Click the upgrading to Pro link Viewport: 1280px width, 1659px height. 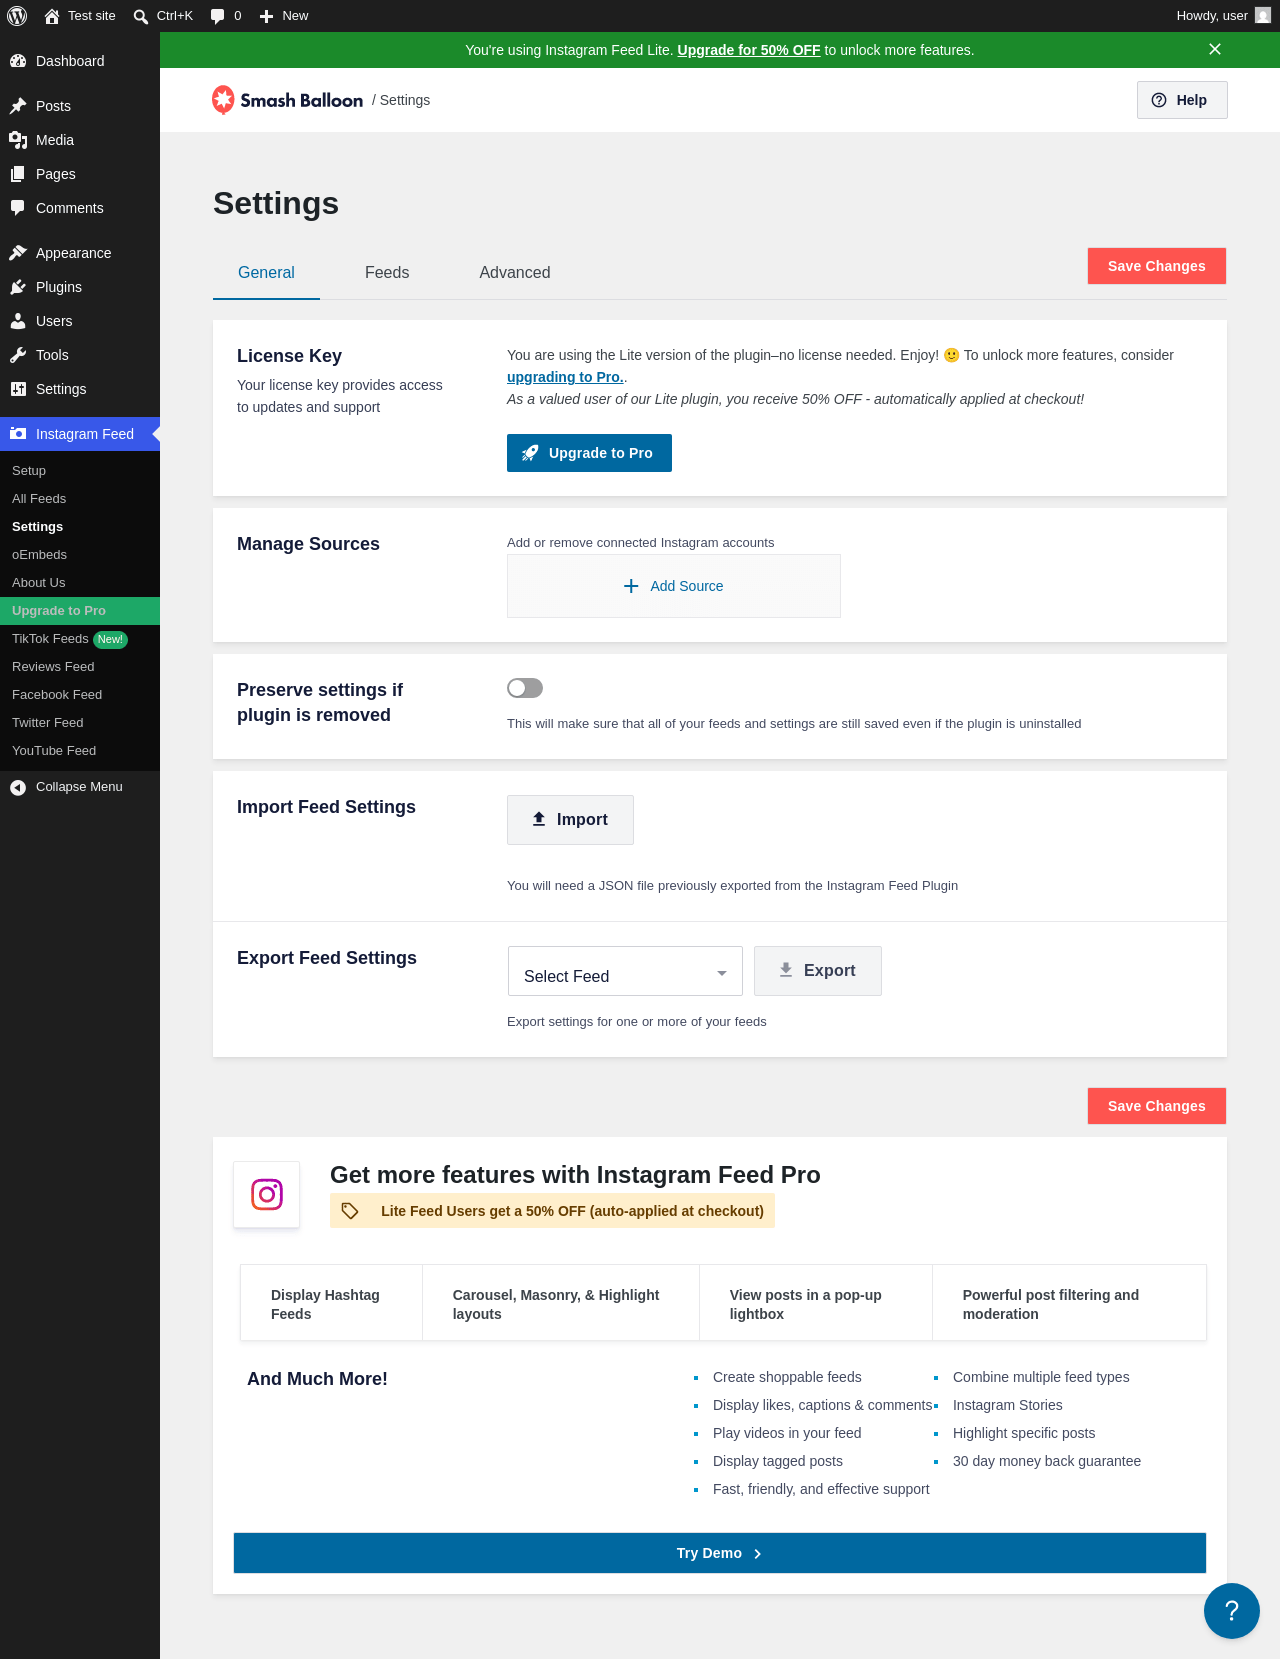point(565,377)
